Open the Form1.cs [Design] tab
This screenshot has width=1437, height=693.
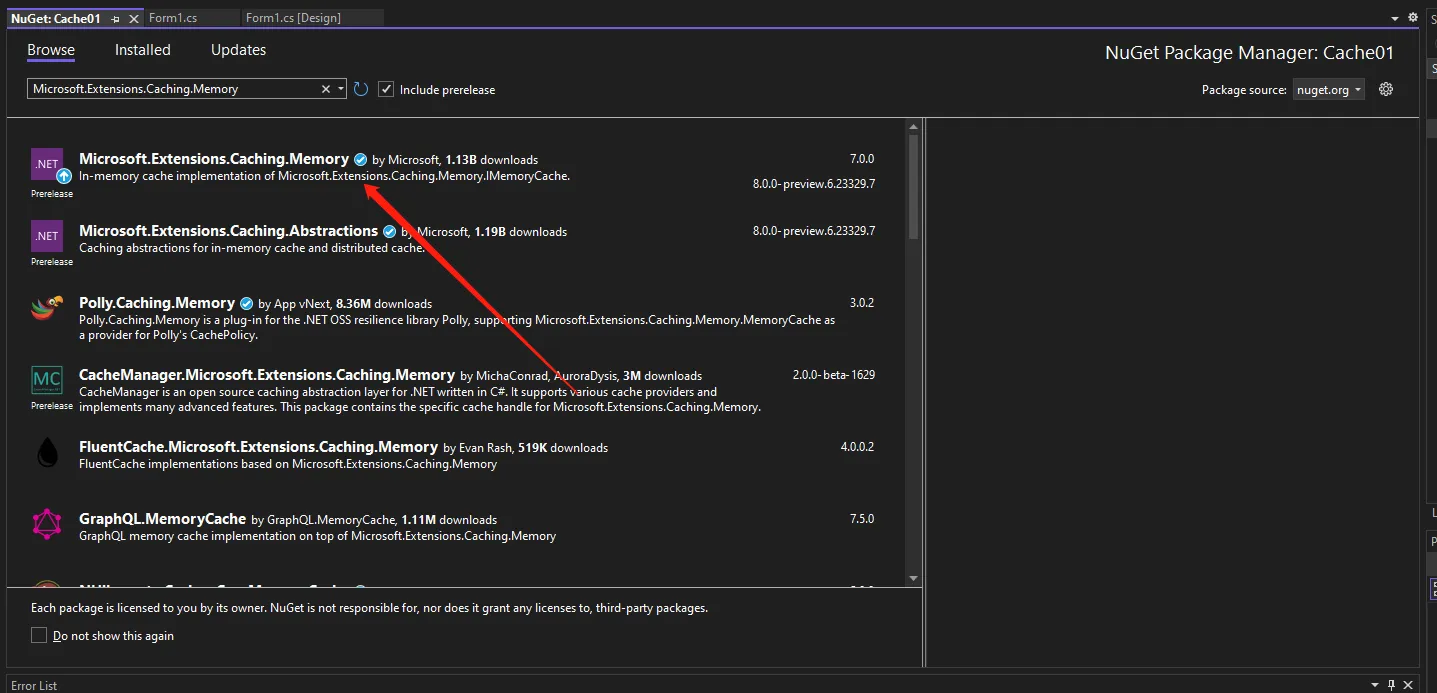(293, 18)
